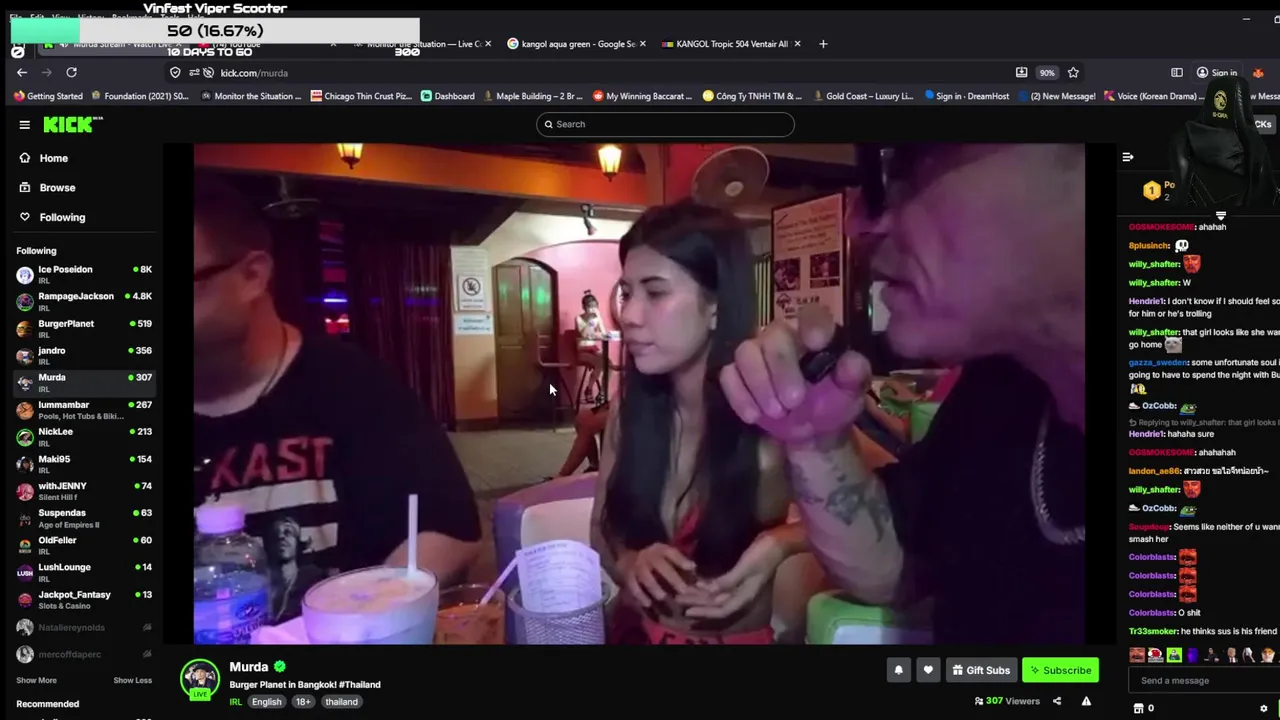This screenshot has width=1280, height=720.
Task: Open Chicago Thin Crust Pizza bookmark
Action: pos(361,96)
